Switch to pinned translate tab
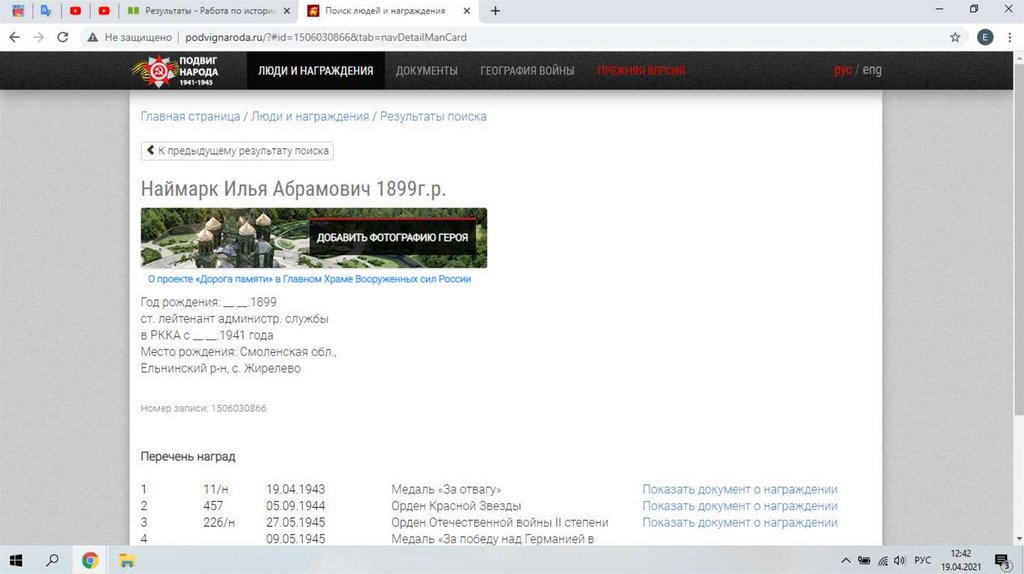Viewport: 1024px width, 574px height. pos(46,10)
